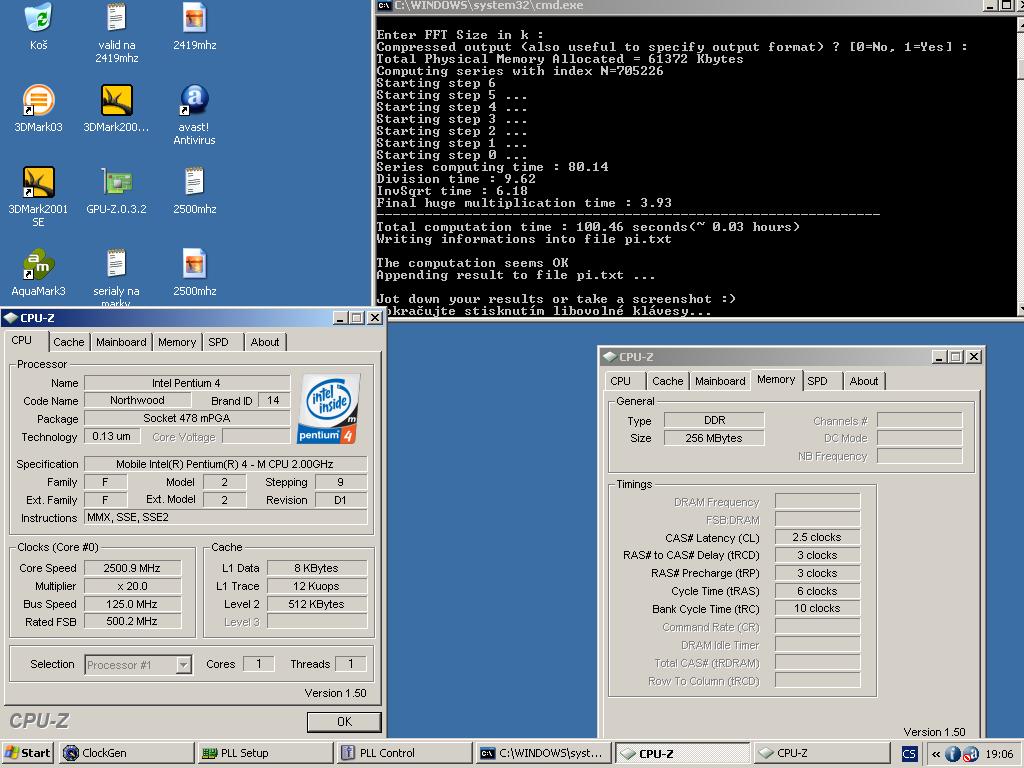
Task: Click the Instructions field MMX, SSE, SSE2
Action: coord(225,517)
